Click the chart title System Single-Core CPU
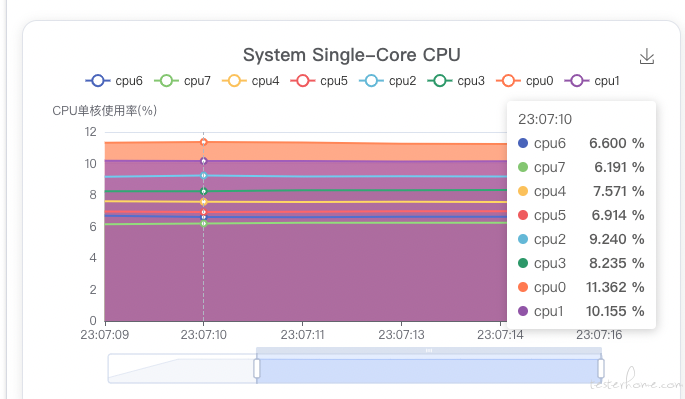 click(x=352, y=55)
